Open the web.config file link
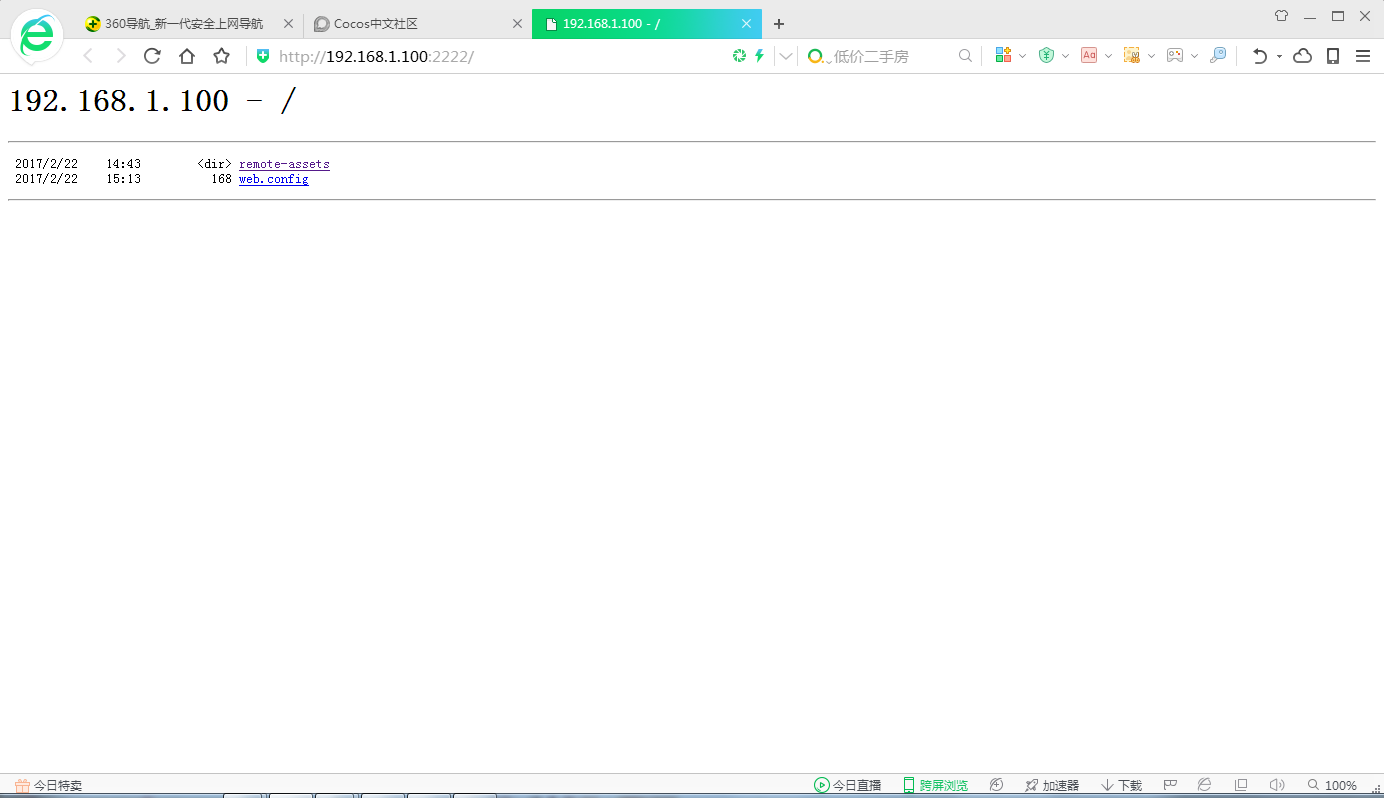This screenshot has height=798, width=1384. (x=273, y=179)
